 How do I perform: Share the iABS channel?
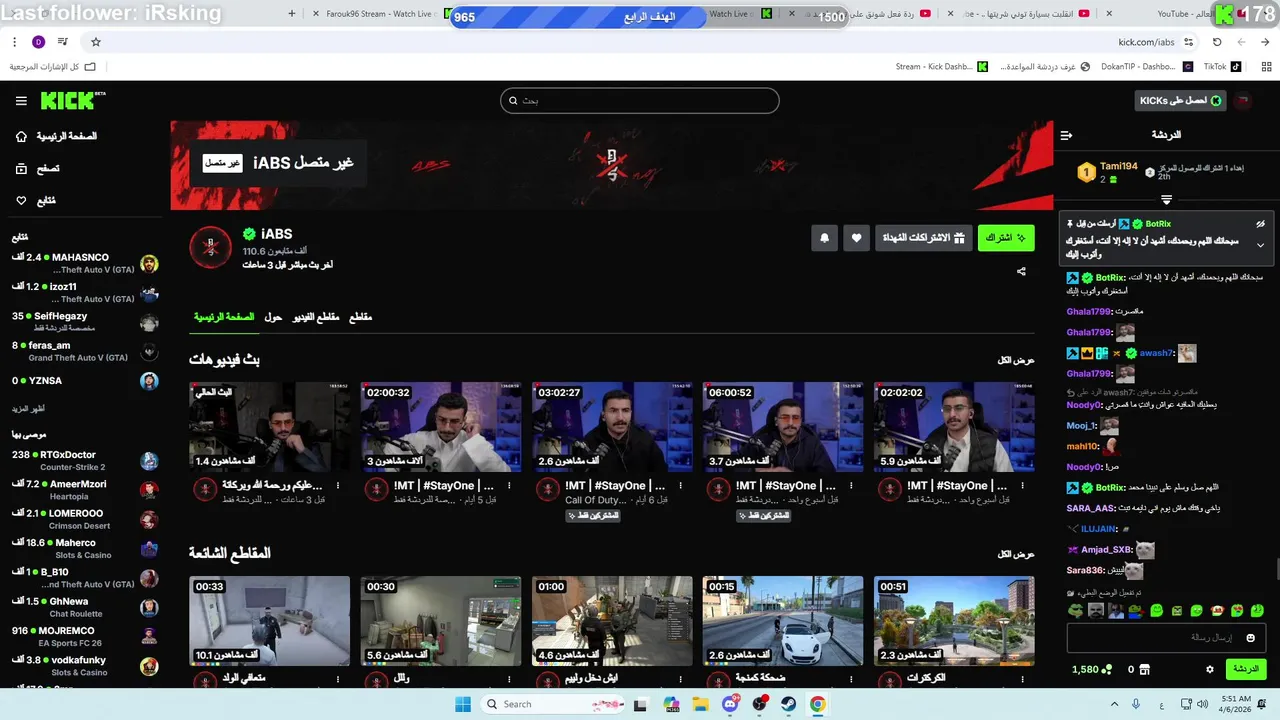(1021, 271)
